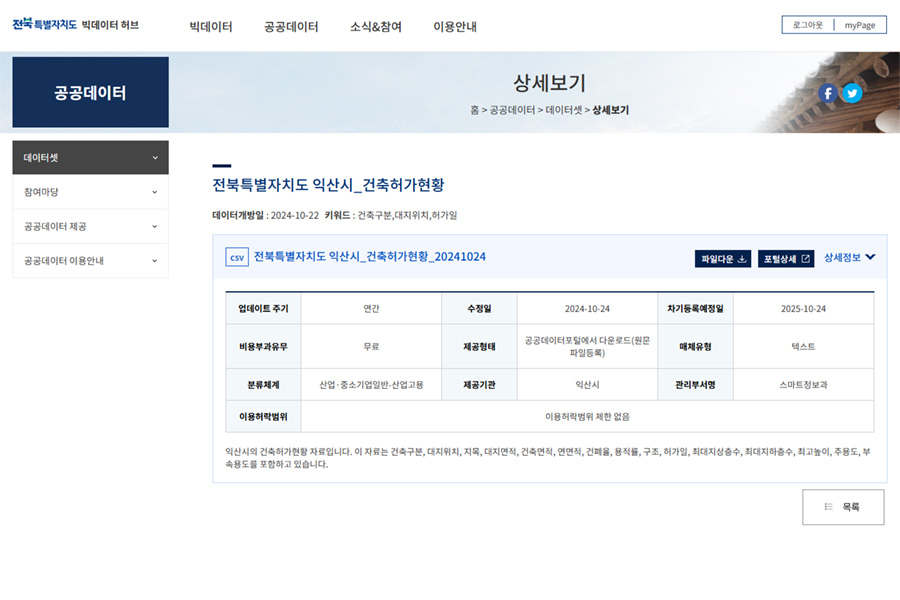Share the page on Facebook
The image size is (900, 600).
[828, 93]
